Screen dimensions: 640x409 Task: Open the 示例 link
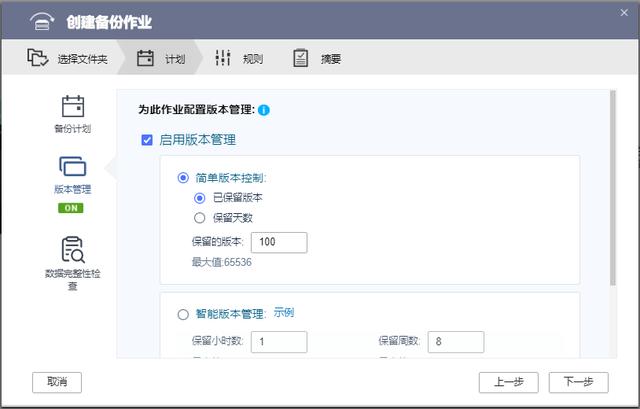[x=284, y=313]
